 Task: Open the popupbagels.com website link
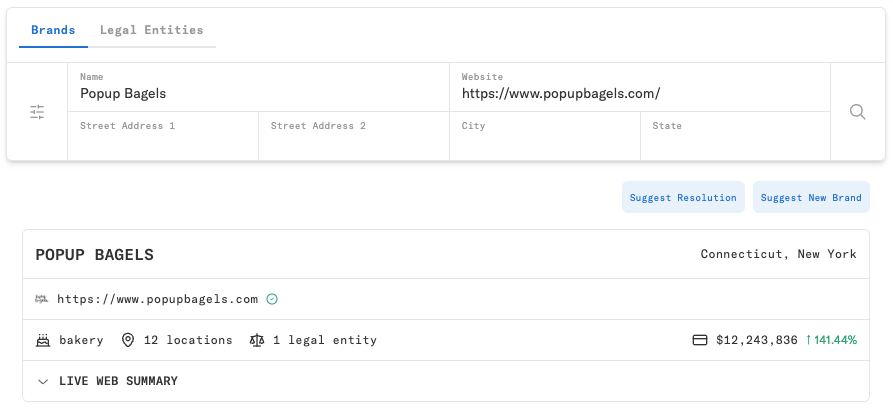click(157, 299)
